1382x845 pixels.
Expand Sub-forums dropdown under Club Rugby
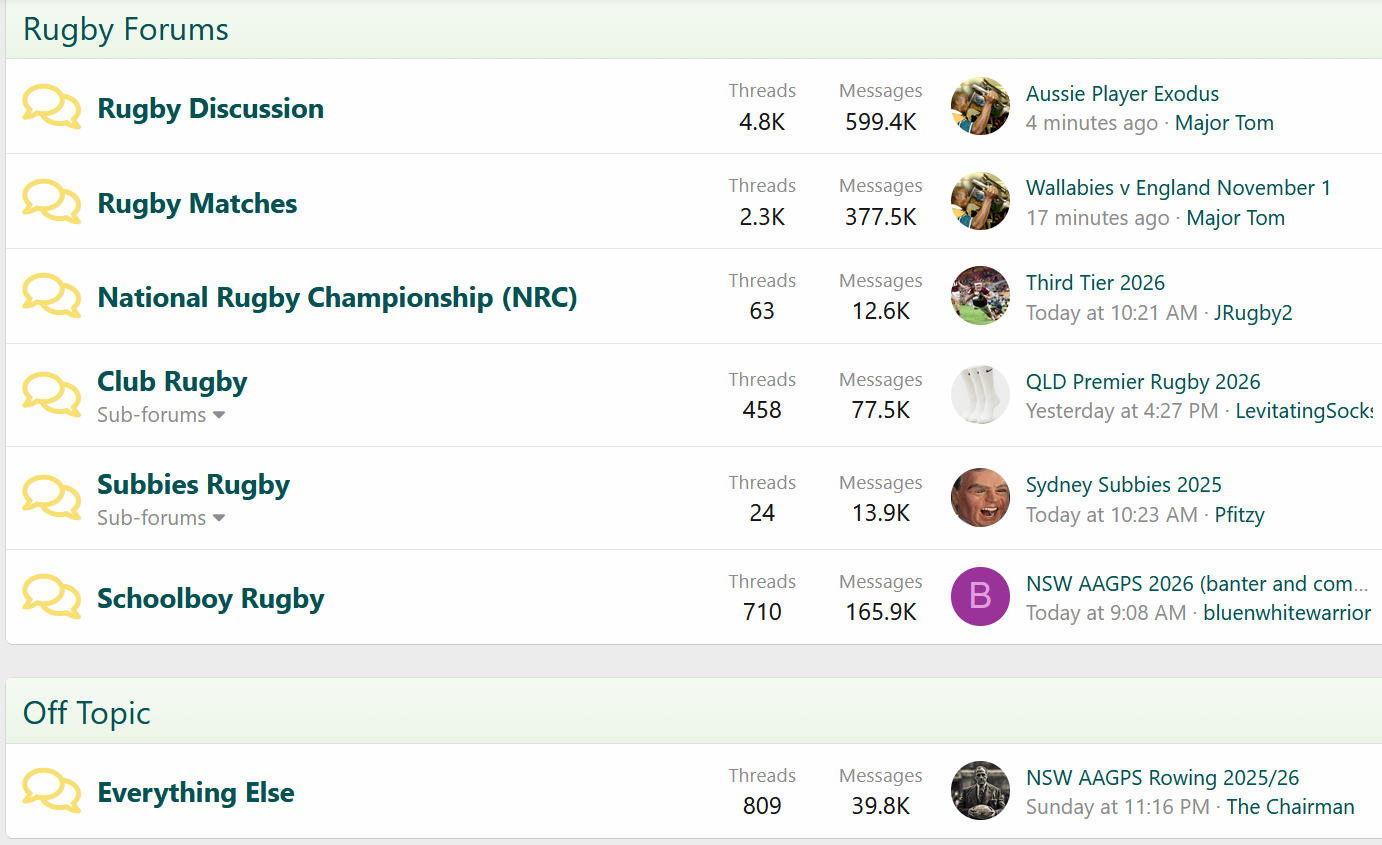pyautogui.click(x=161, y=415)
